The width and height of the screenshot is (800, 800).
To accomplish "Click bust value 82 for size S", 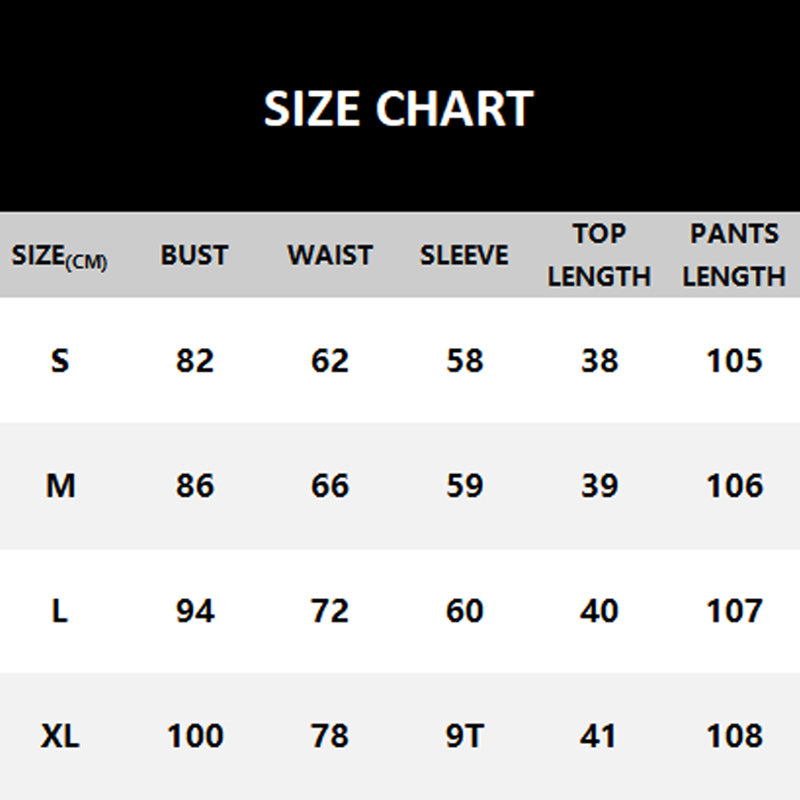I will click(x=195, y=360).
